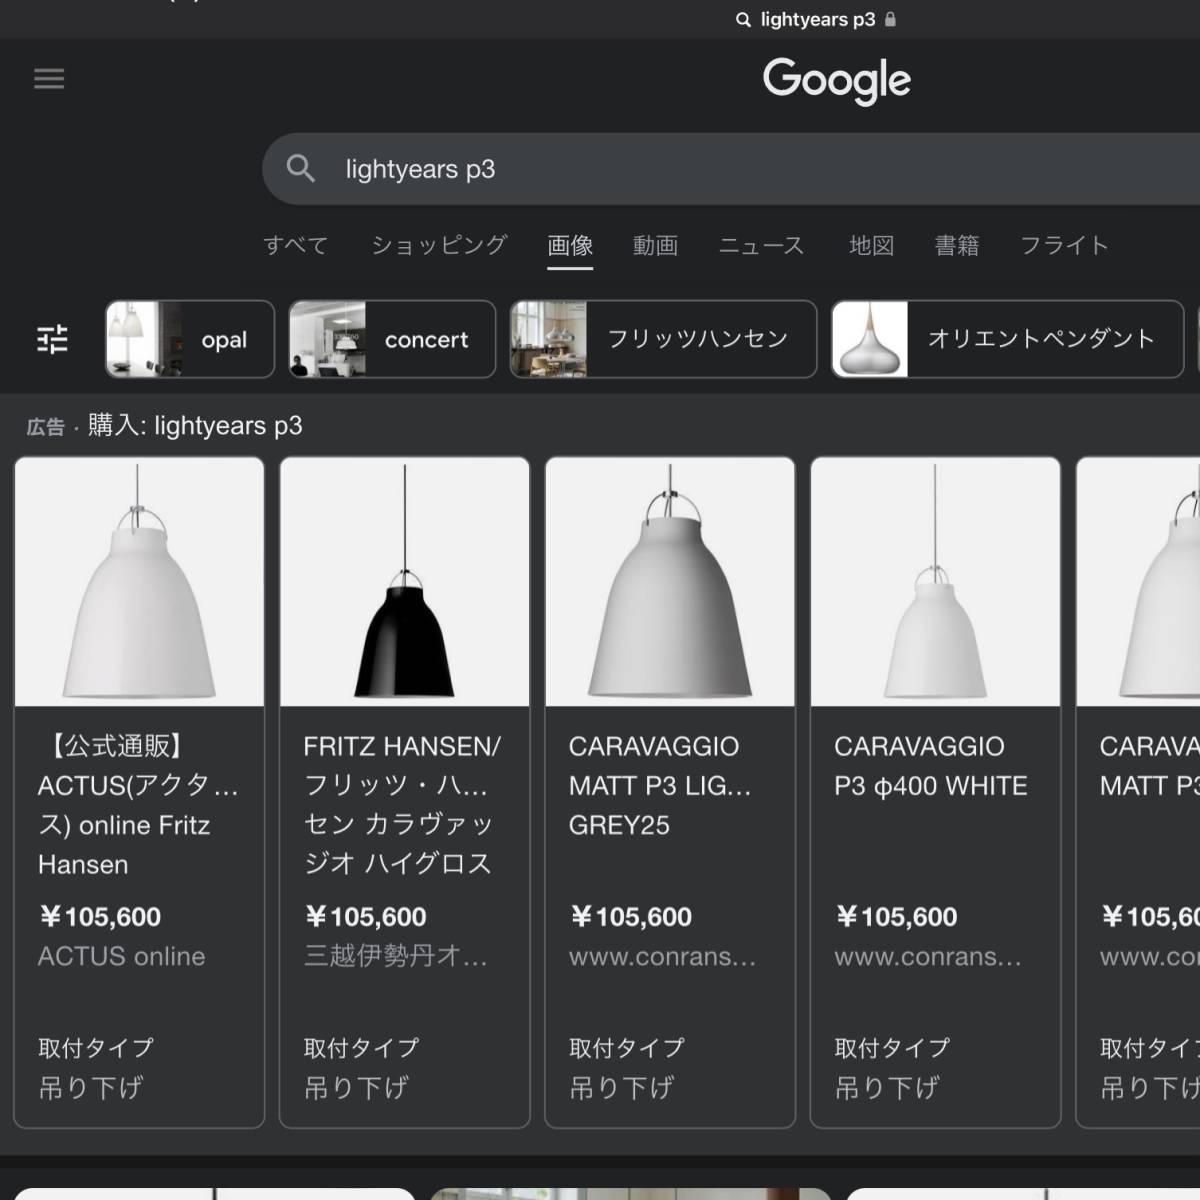Click search icon in address bar
The width and height of the screenshot is (1200, 1200).
tap(743, 20)
